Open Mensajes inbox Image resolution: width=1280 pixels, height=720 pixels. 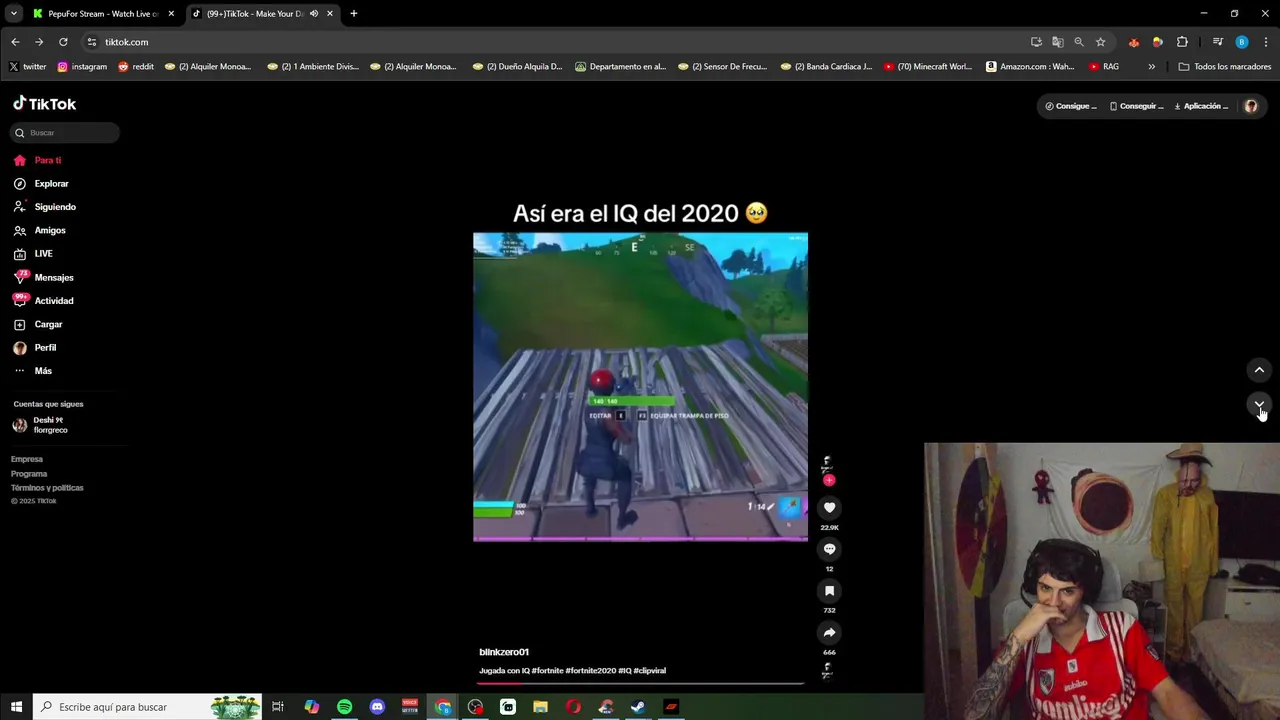[x=44, y=278]
